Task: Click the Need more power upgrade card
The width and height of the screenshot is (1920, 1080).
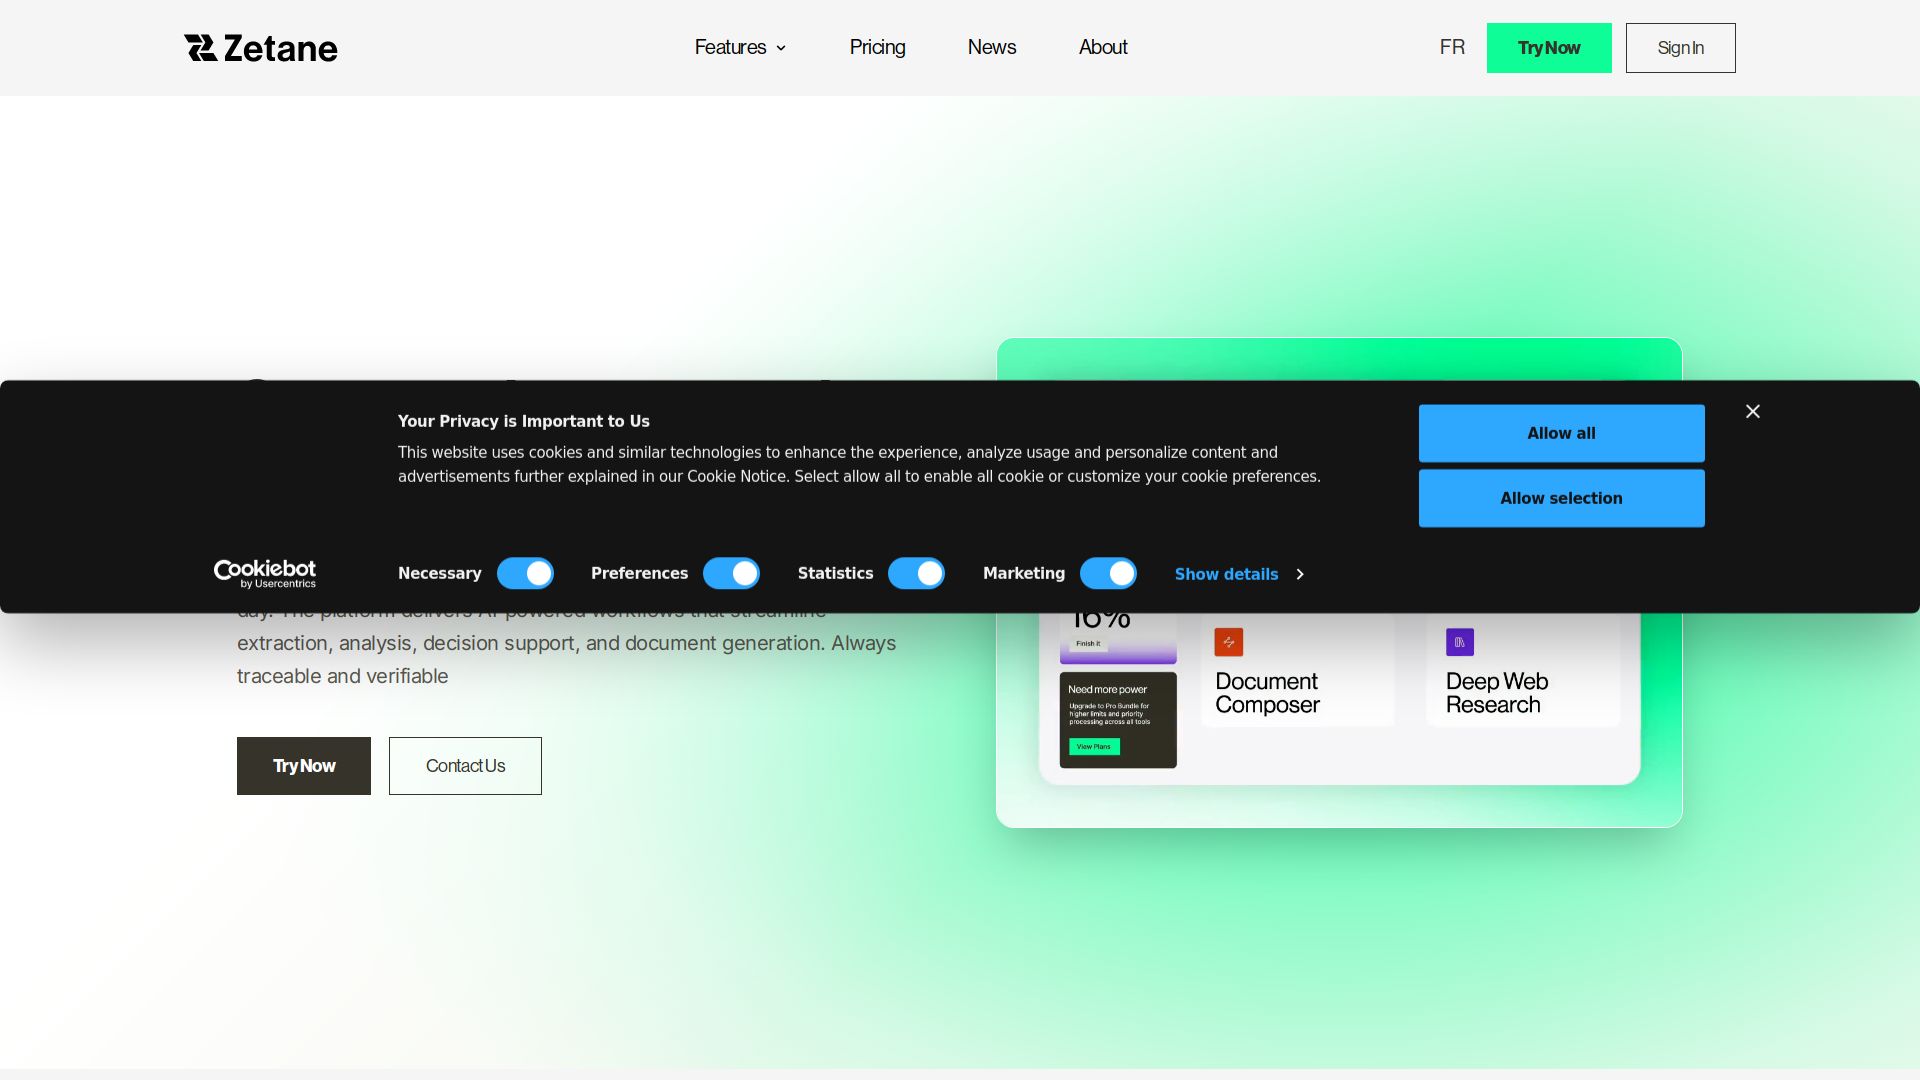Action: [1118, 720]
